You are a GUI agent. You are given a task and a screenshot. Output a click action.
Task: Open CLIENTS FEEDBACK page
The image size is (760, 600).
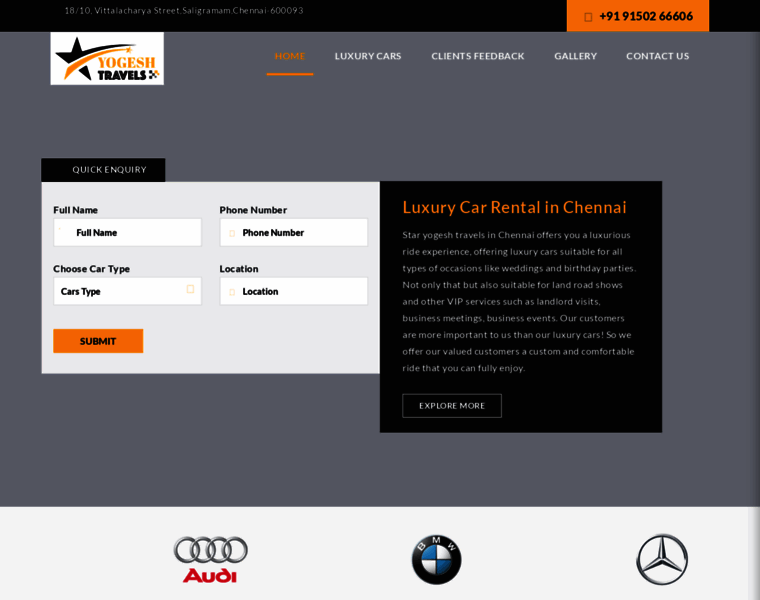pos(478,56)
